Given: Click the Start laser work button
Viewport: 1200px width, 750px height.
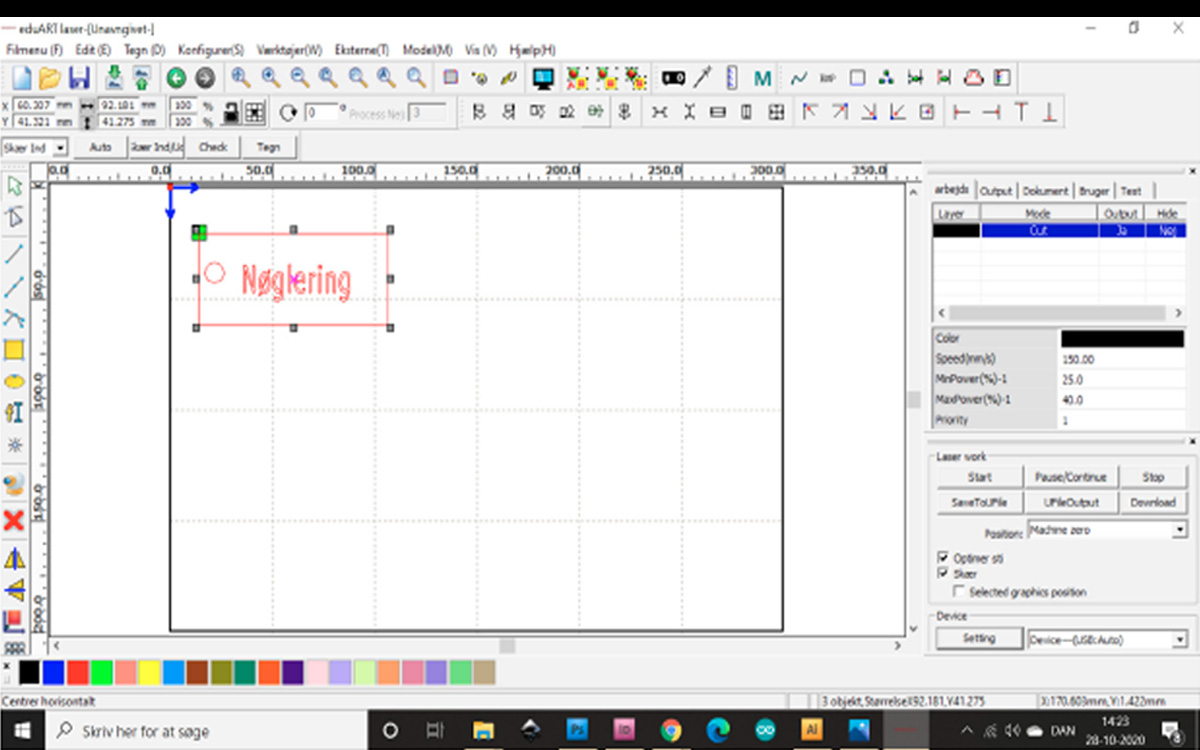Looking at the screenshot, I should (x=980, y=477).
